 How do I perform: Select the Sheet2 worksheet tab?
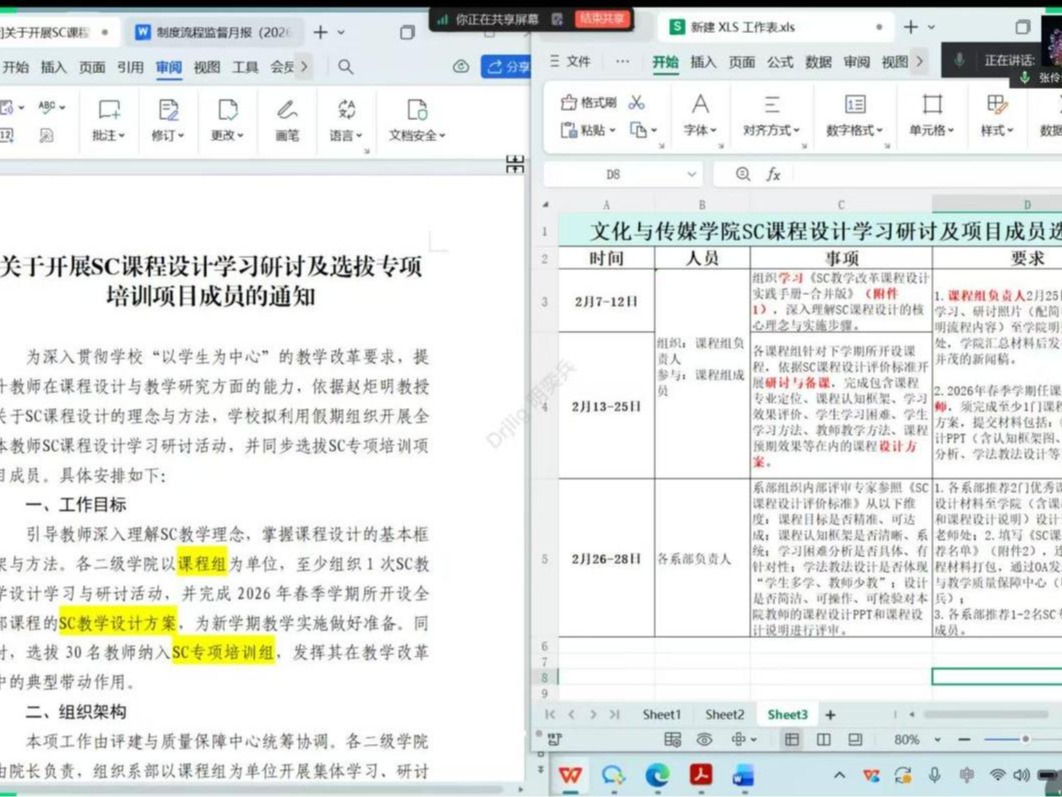coord(723,714)
